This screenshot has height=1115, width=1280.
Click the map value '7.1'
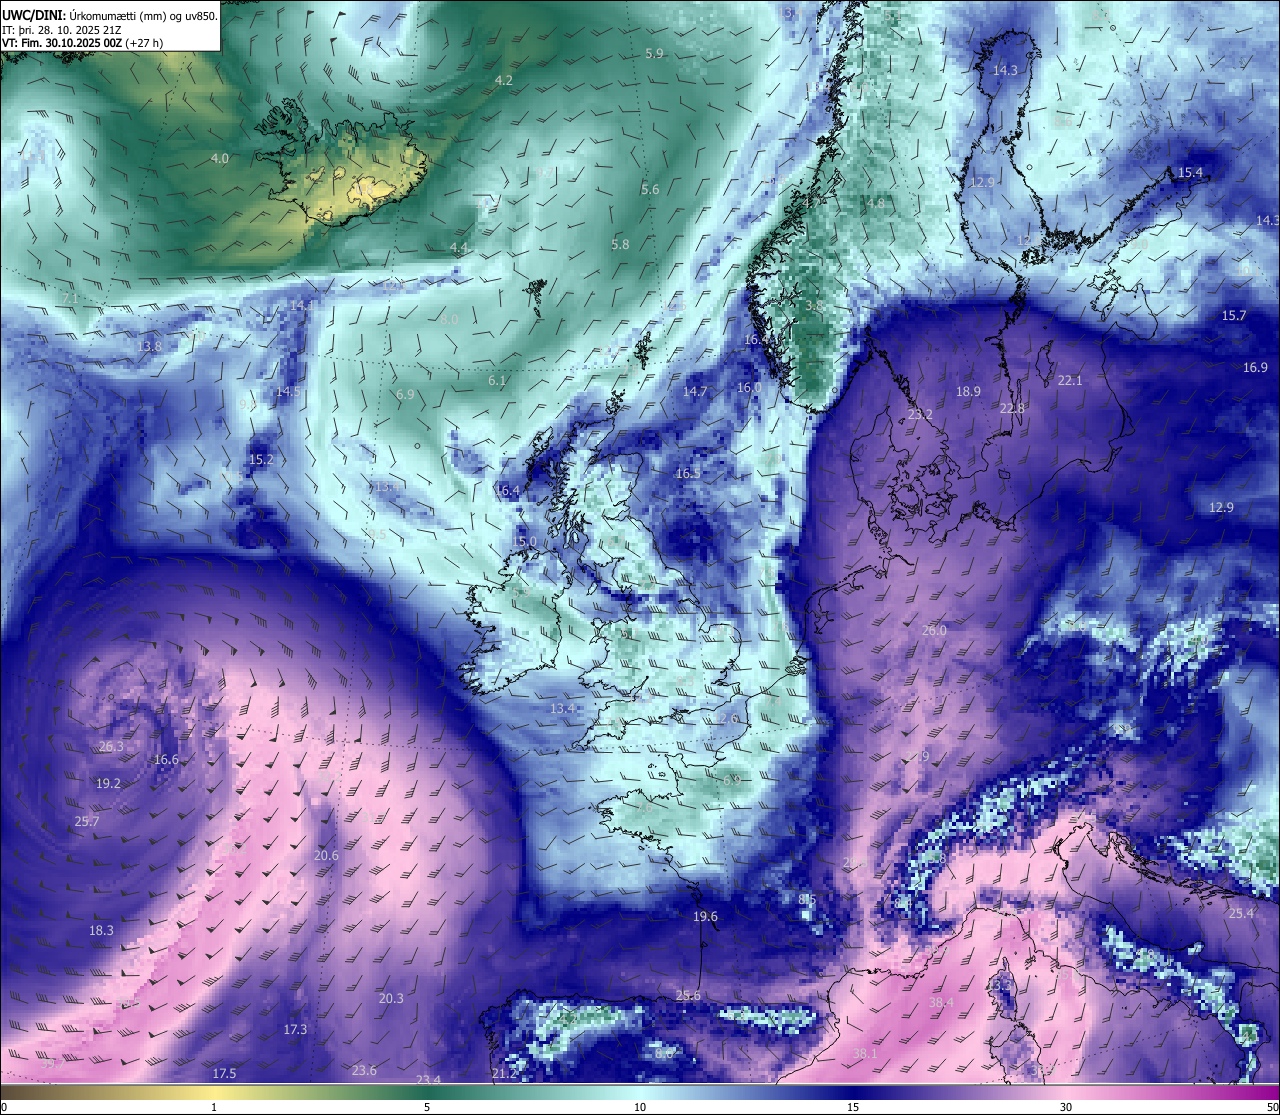(x=70, y=298)
